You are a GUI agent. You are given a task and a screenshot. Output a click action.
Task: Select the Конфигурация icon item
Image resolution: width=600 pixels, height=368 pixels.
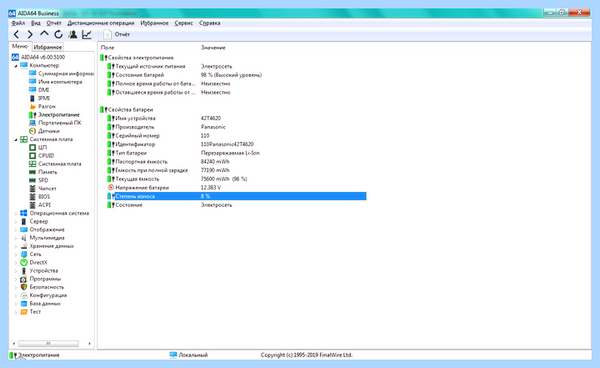click(x=44, y=296)
